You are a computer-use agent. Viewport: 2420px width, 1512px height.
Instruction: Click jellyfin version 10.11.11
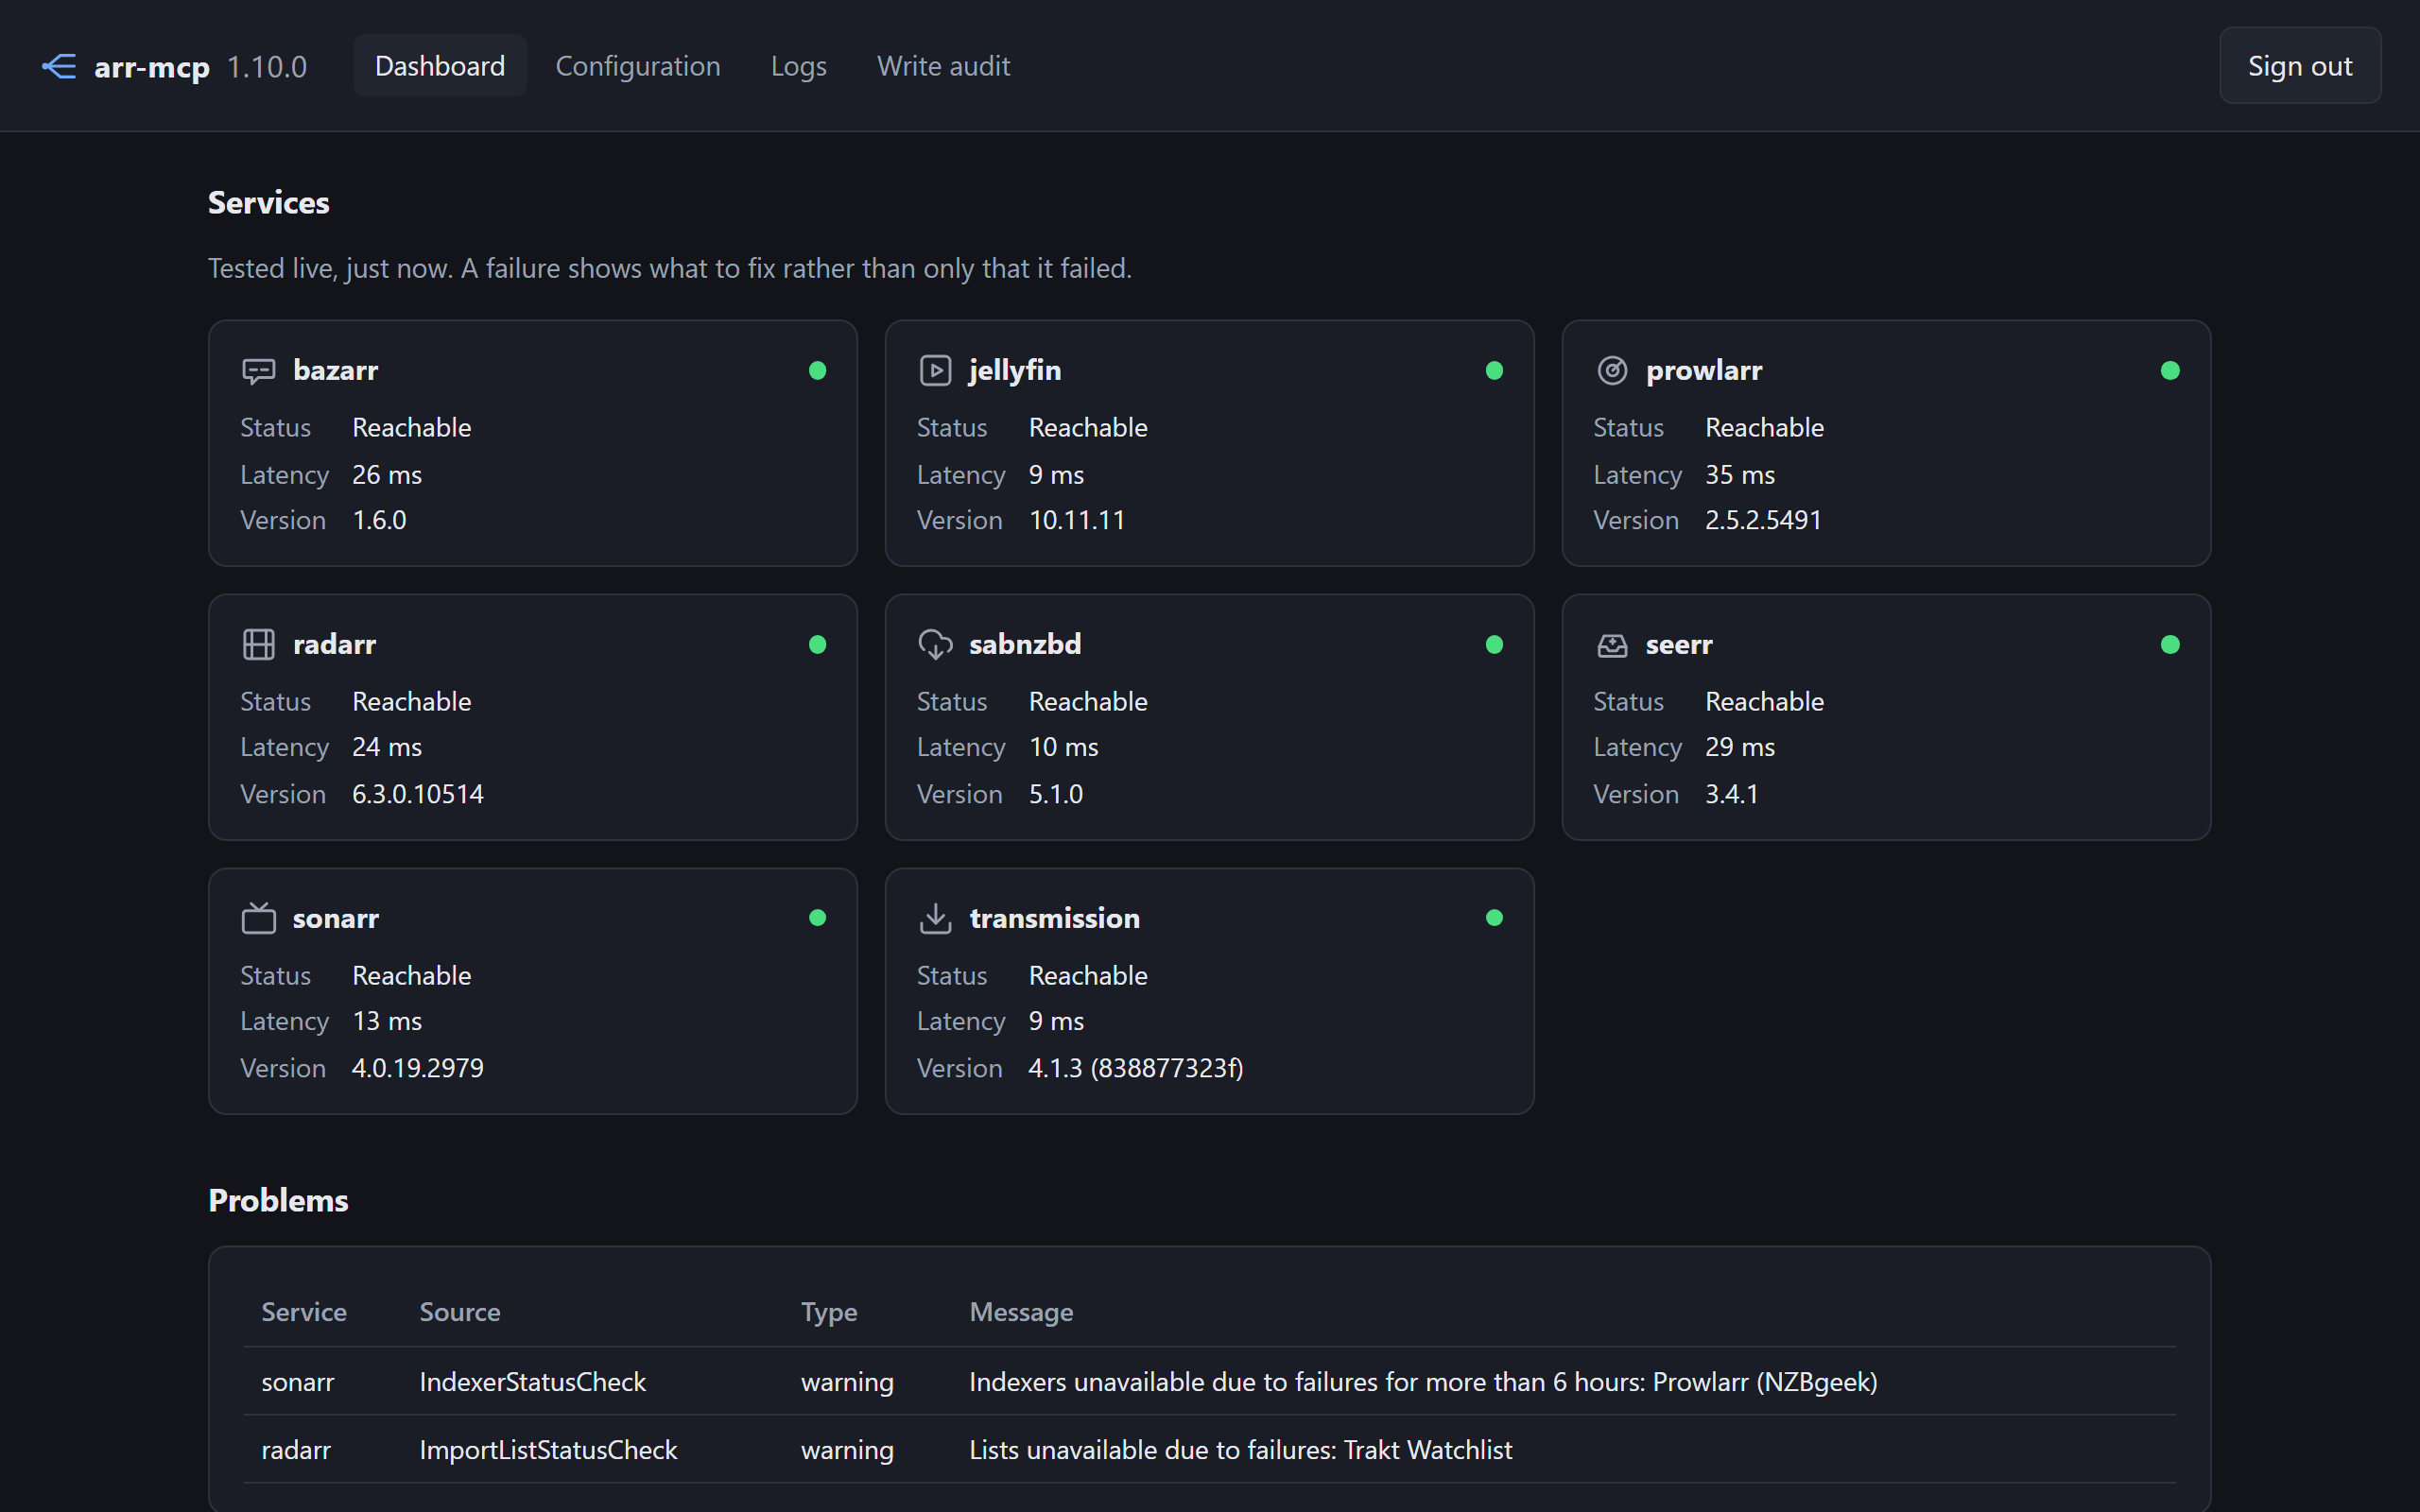1077,520
